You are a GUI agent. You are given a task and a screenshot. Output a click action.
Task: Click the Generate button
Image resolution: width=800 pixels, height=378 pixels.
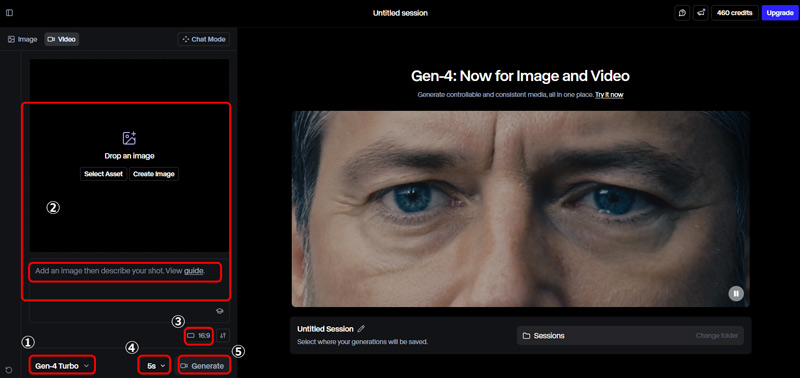203,366
